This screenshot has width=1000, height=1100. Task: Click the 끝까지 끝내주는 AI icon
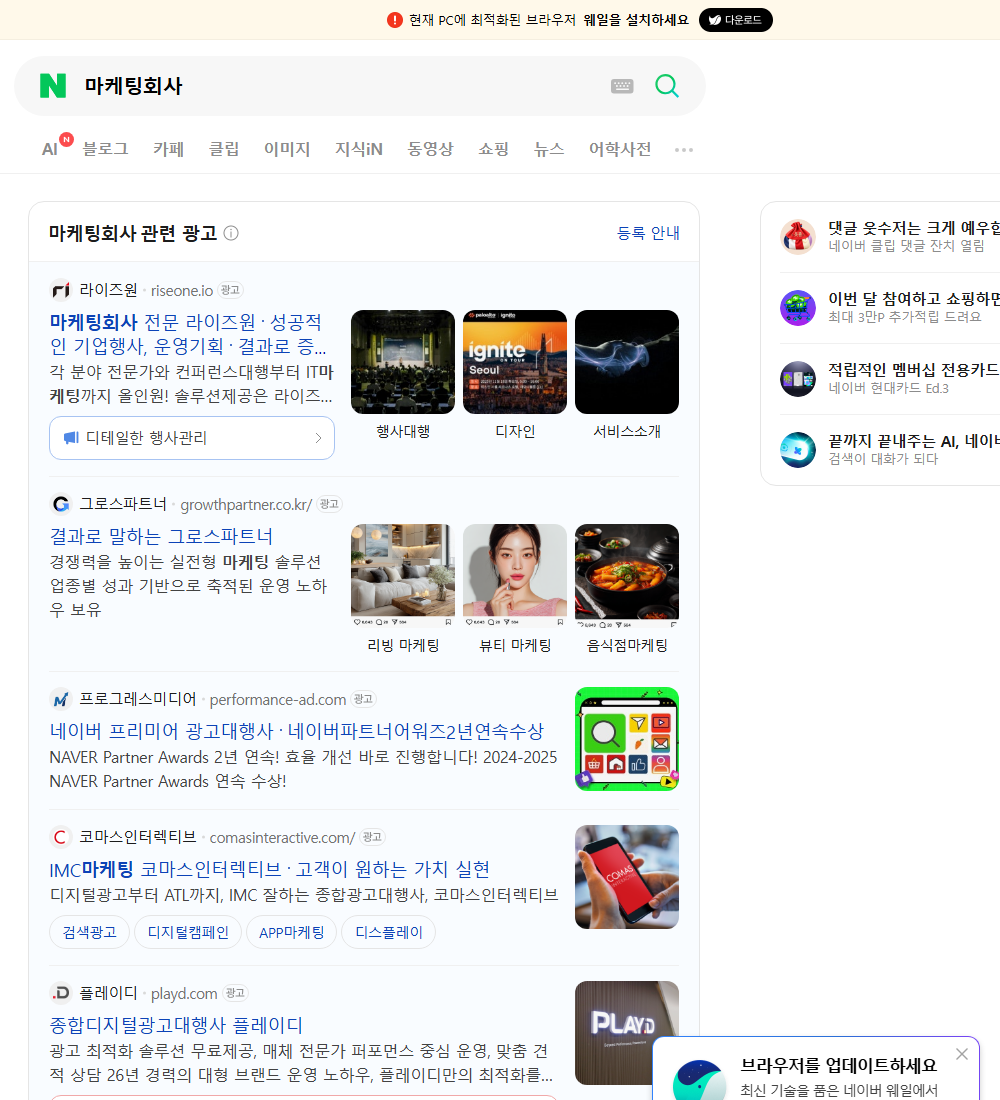click(798, 450)
